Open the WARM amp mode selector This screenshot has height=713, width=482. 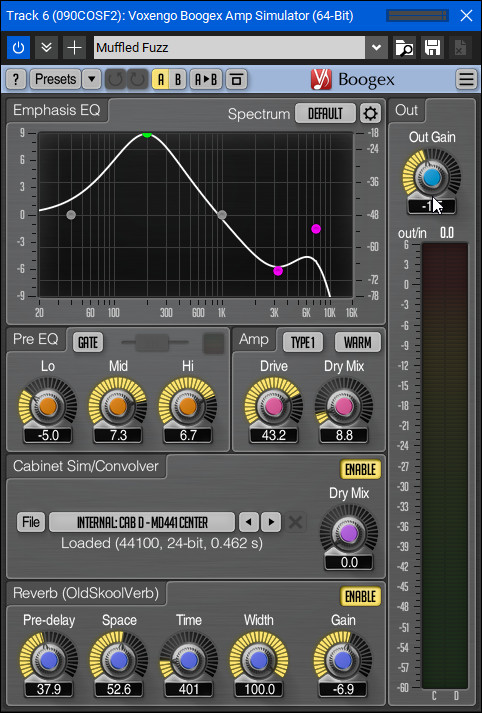point(357,342)
